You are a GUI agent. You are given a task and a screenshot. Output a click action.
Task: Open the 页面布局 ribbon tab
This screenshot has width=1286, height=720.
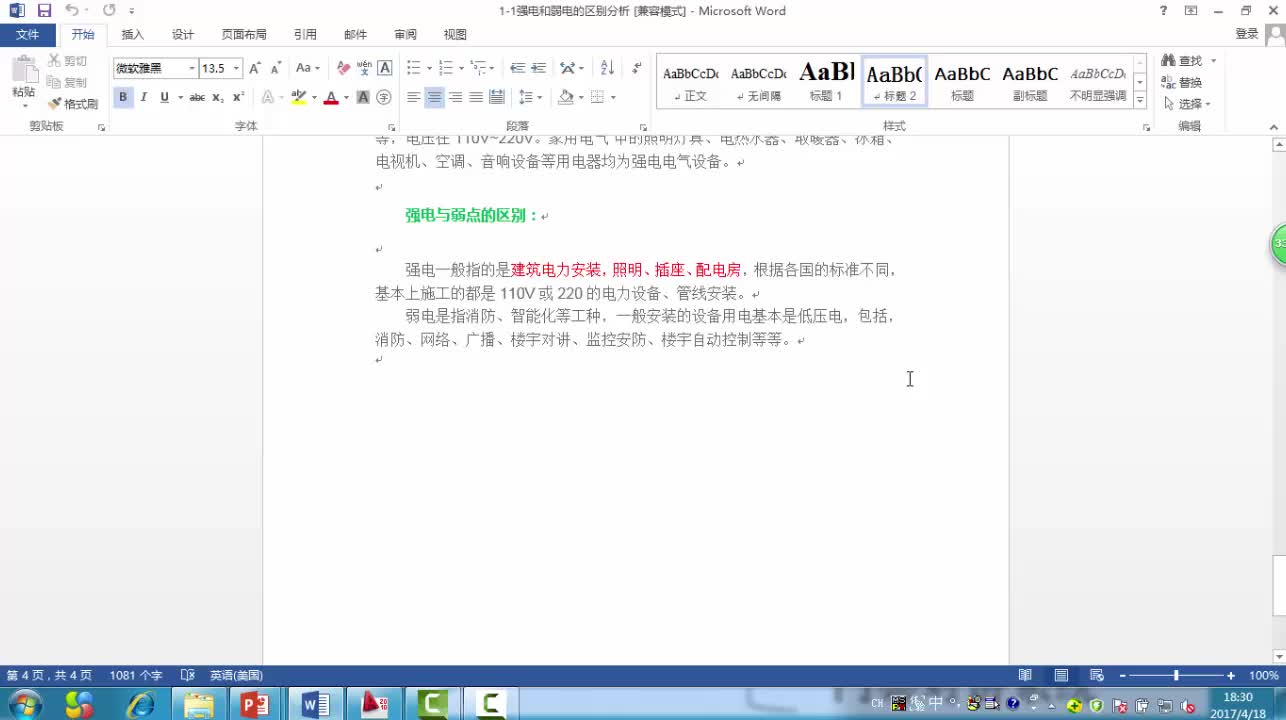pos(244,34)
